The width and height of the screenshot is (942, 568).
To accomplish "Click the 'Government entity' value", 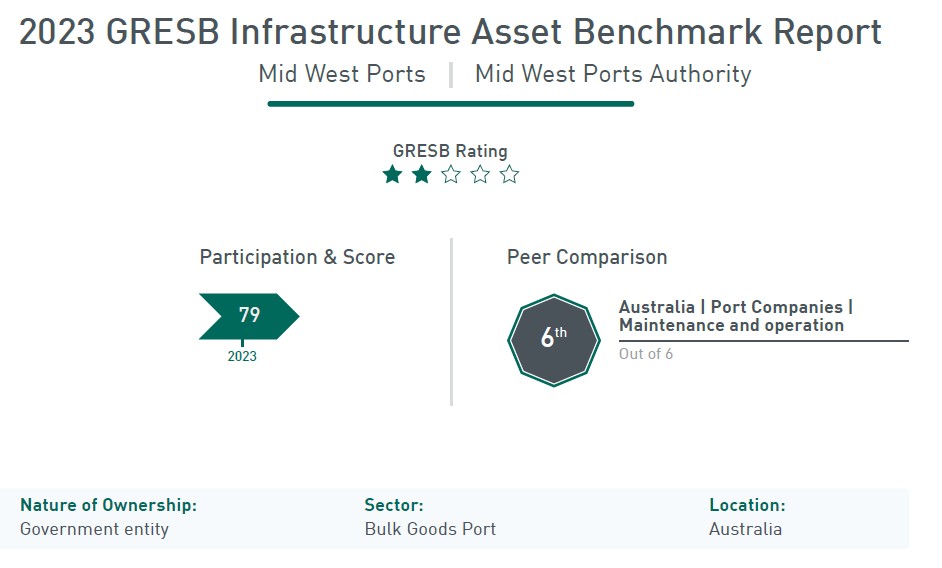I will [94, 529].
